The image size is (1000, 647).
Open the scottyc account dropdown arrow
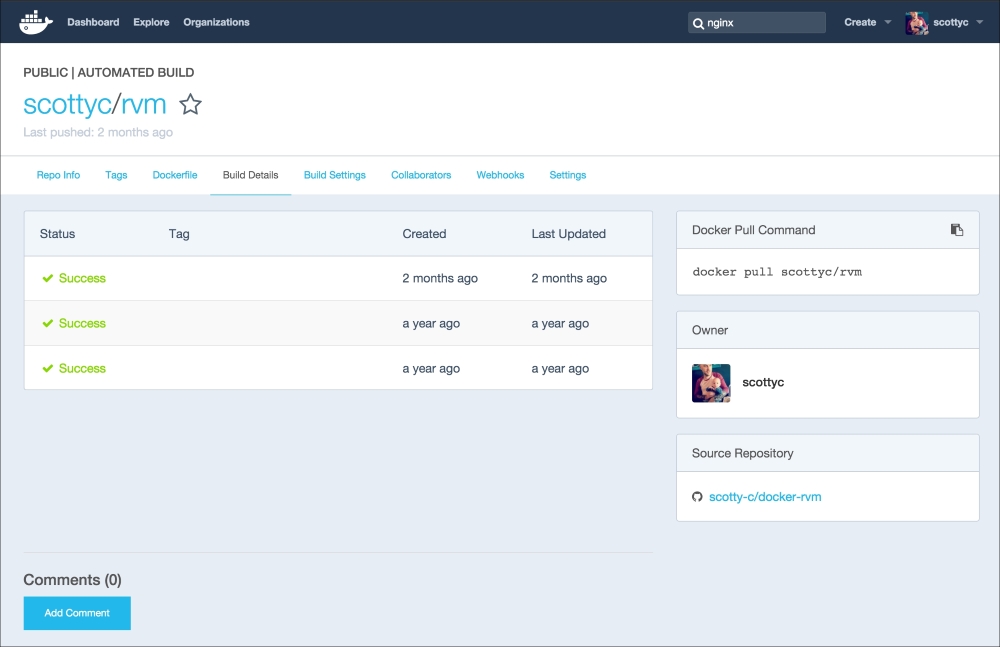[980, 22]
